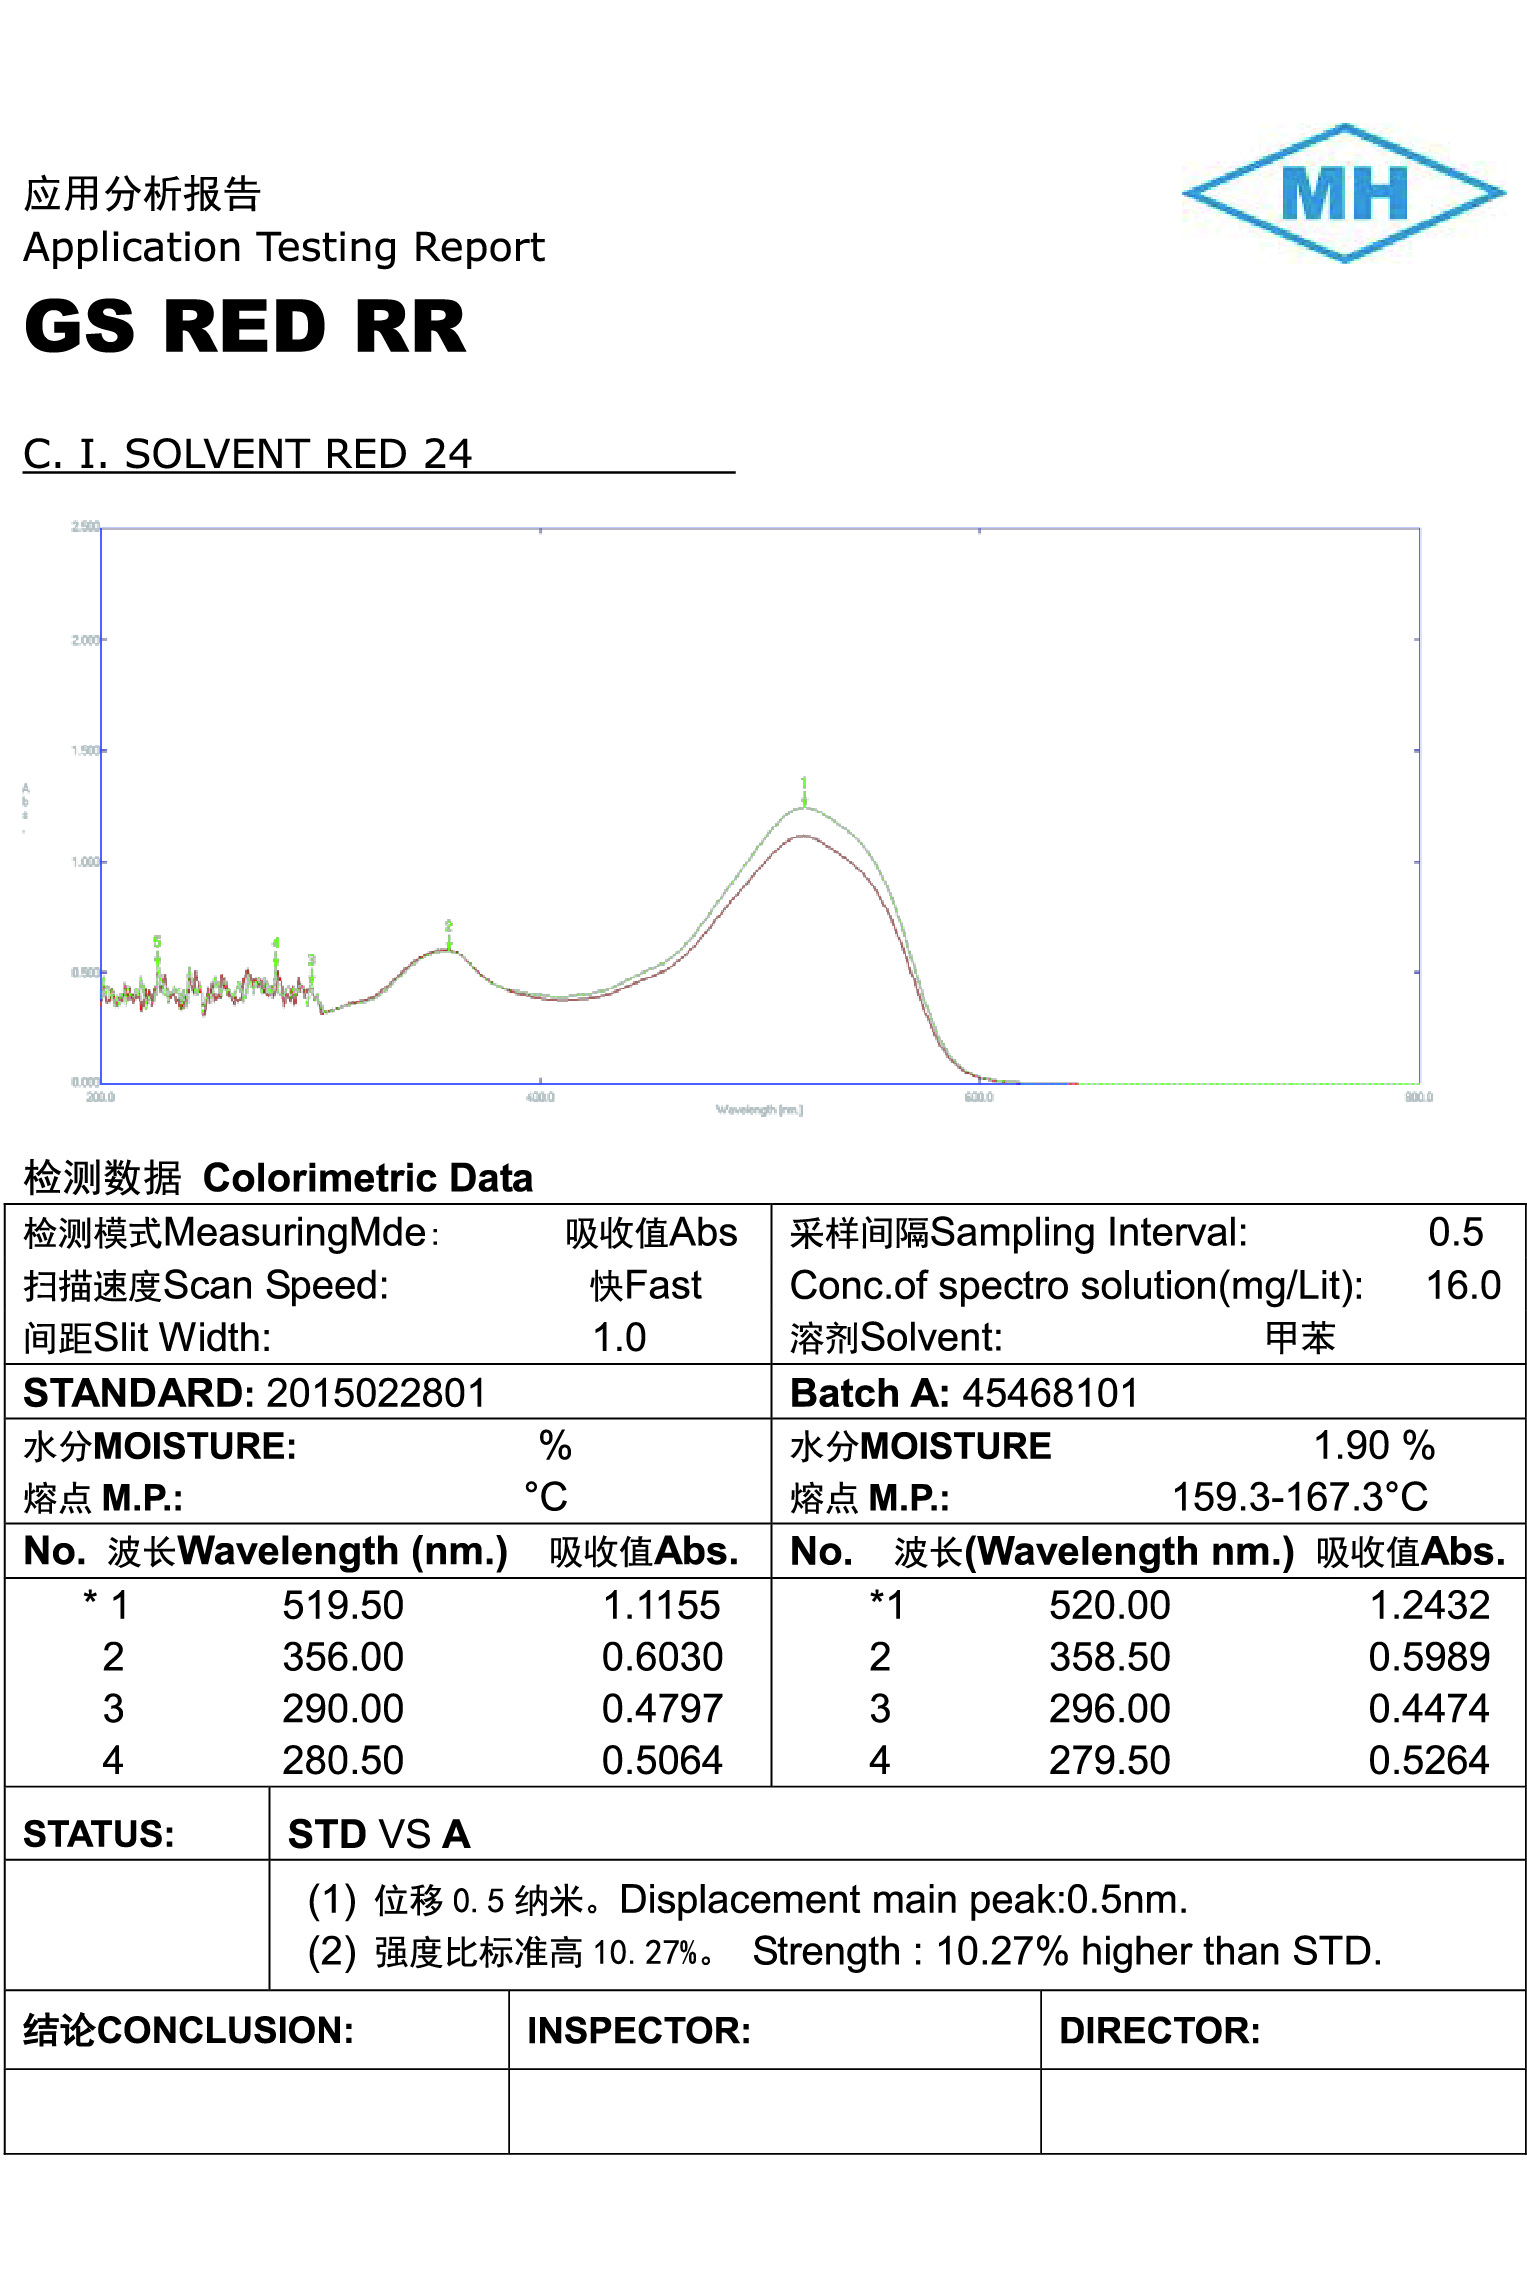This screenshot has width=1527, height=2293.
Task: Click the underlined C. I. SOLVENT RED 24 text
Action: click(x=247, y=454)
